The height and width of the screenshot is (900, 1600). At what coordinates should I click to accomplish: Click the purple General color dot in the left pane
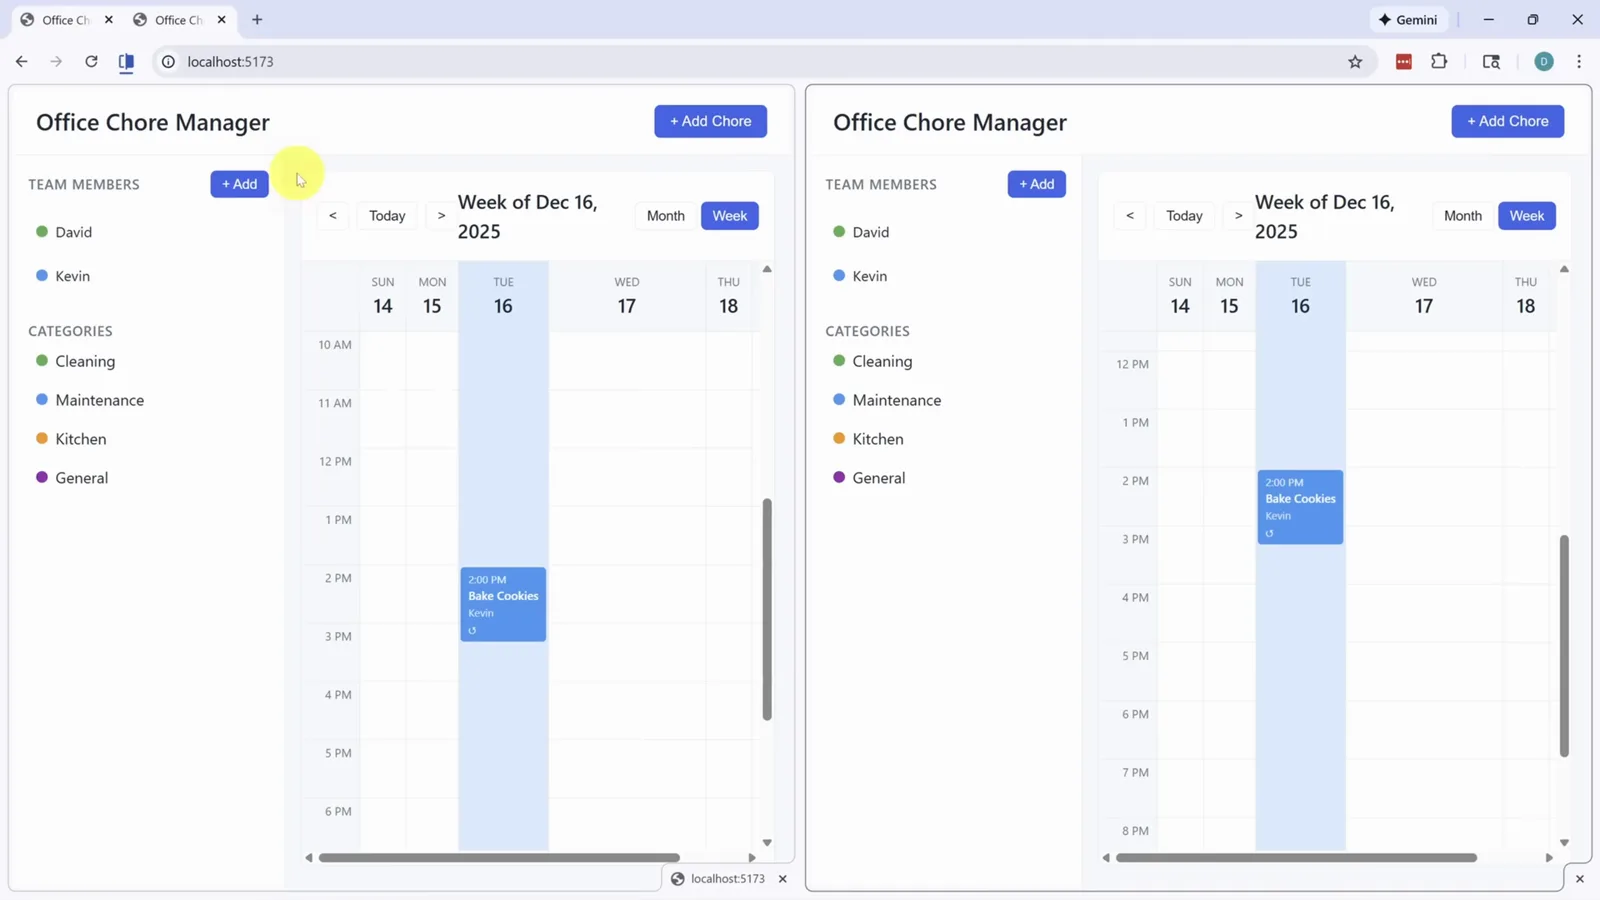coord(42,477)
